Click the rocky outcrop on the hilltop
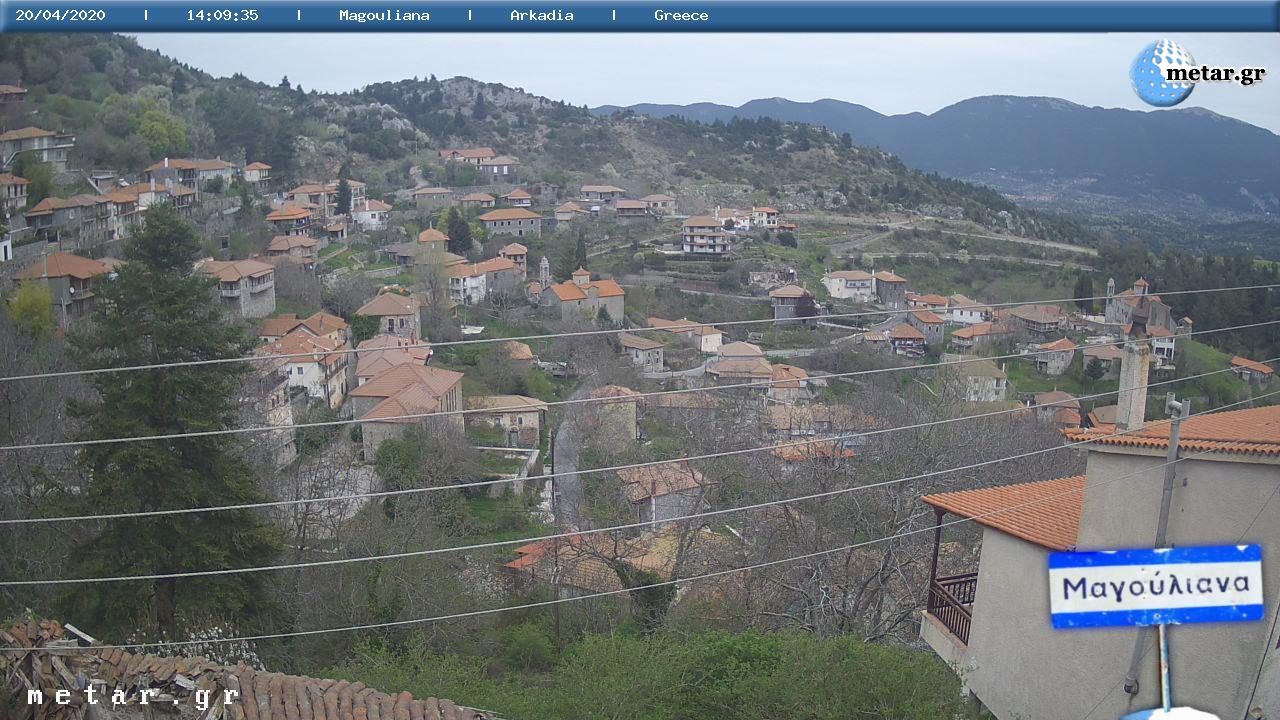Viewport: 1280px width, 720px height. [490, 95]
